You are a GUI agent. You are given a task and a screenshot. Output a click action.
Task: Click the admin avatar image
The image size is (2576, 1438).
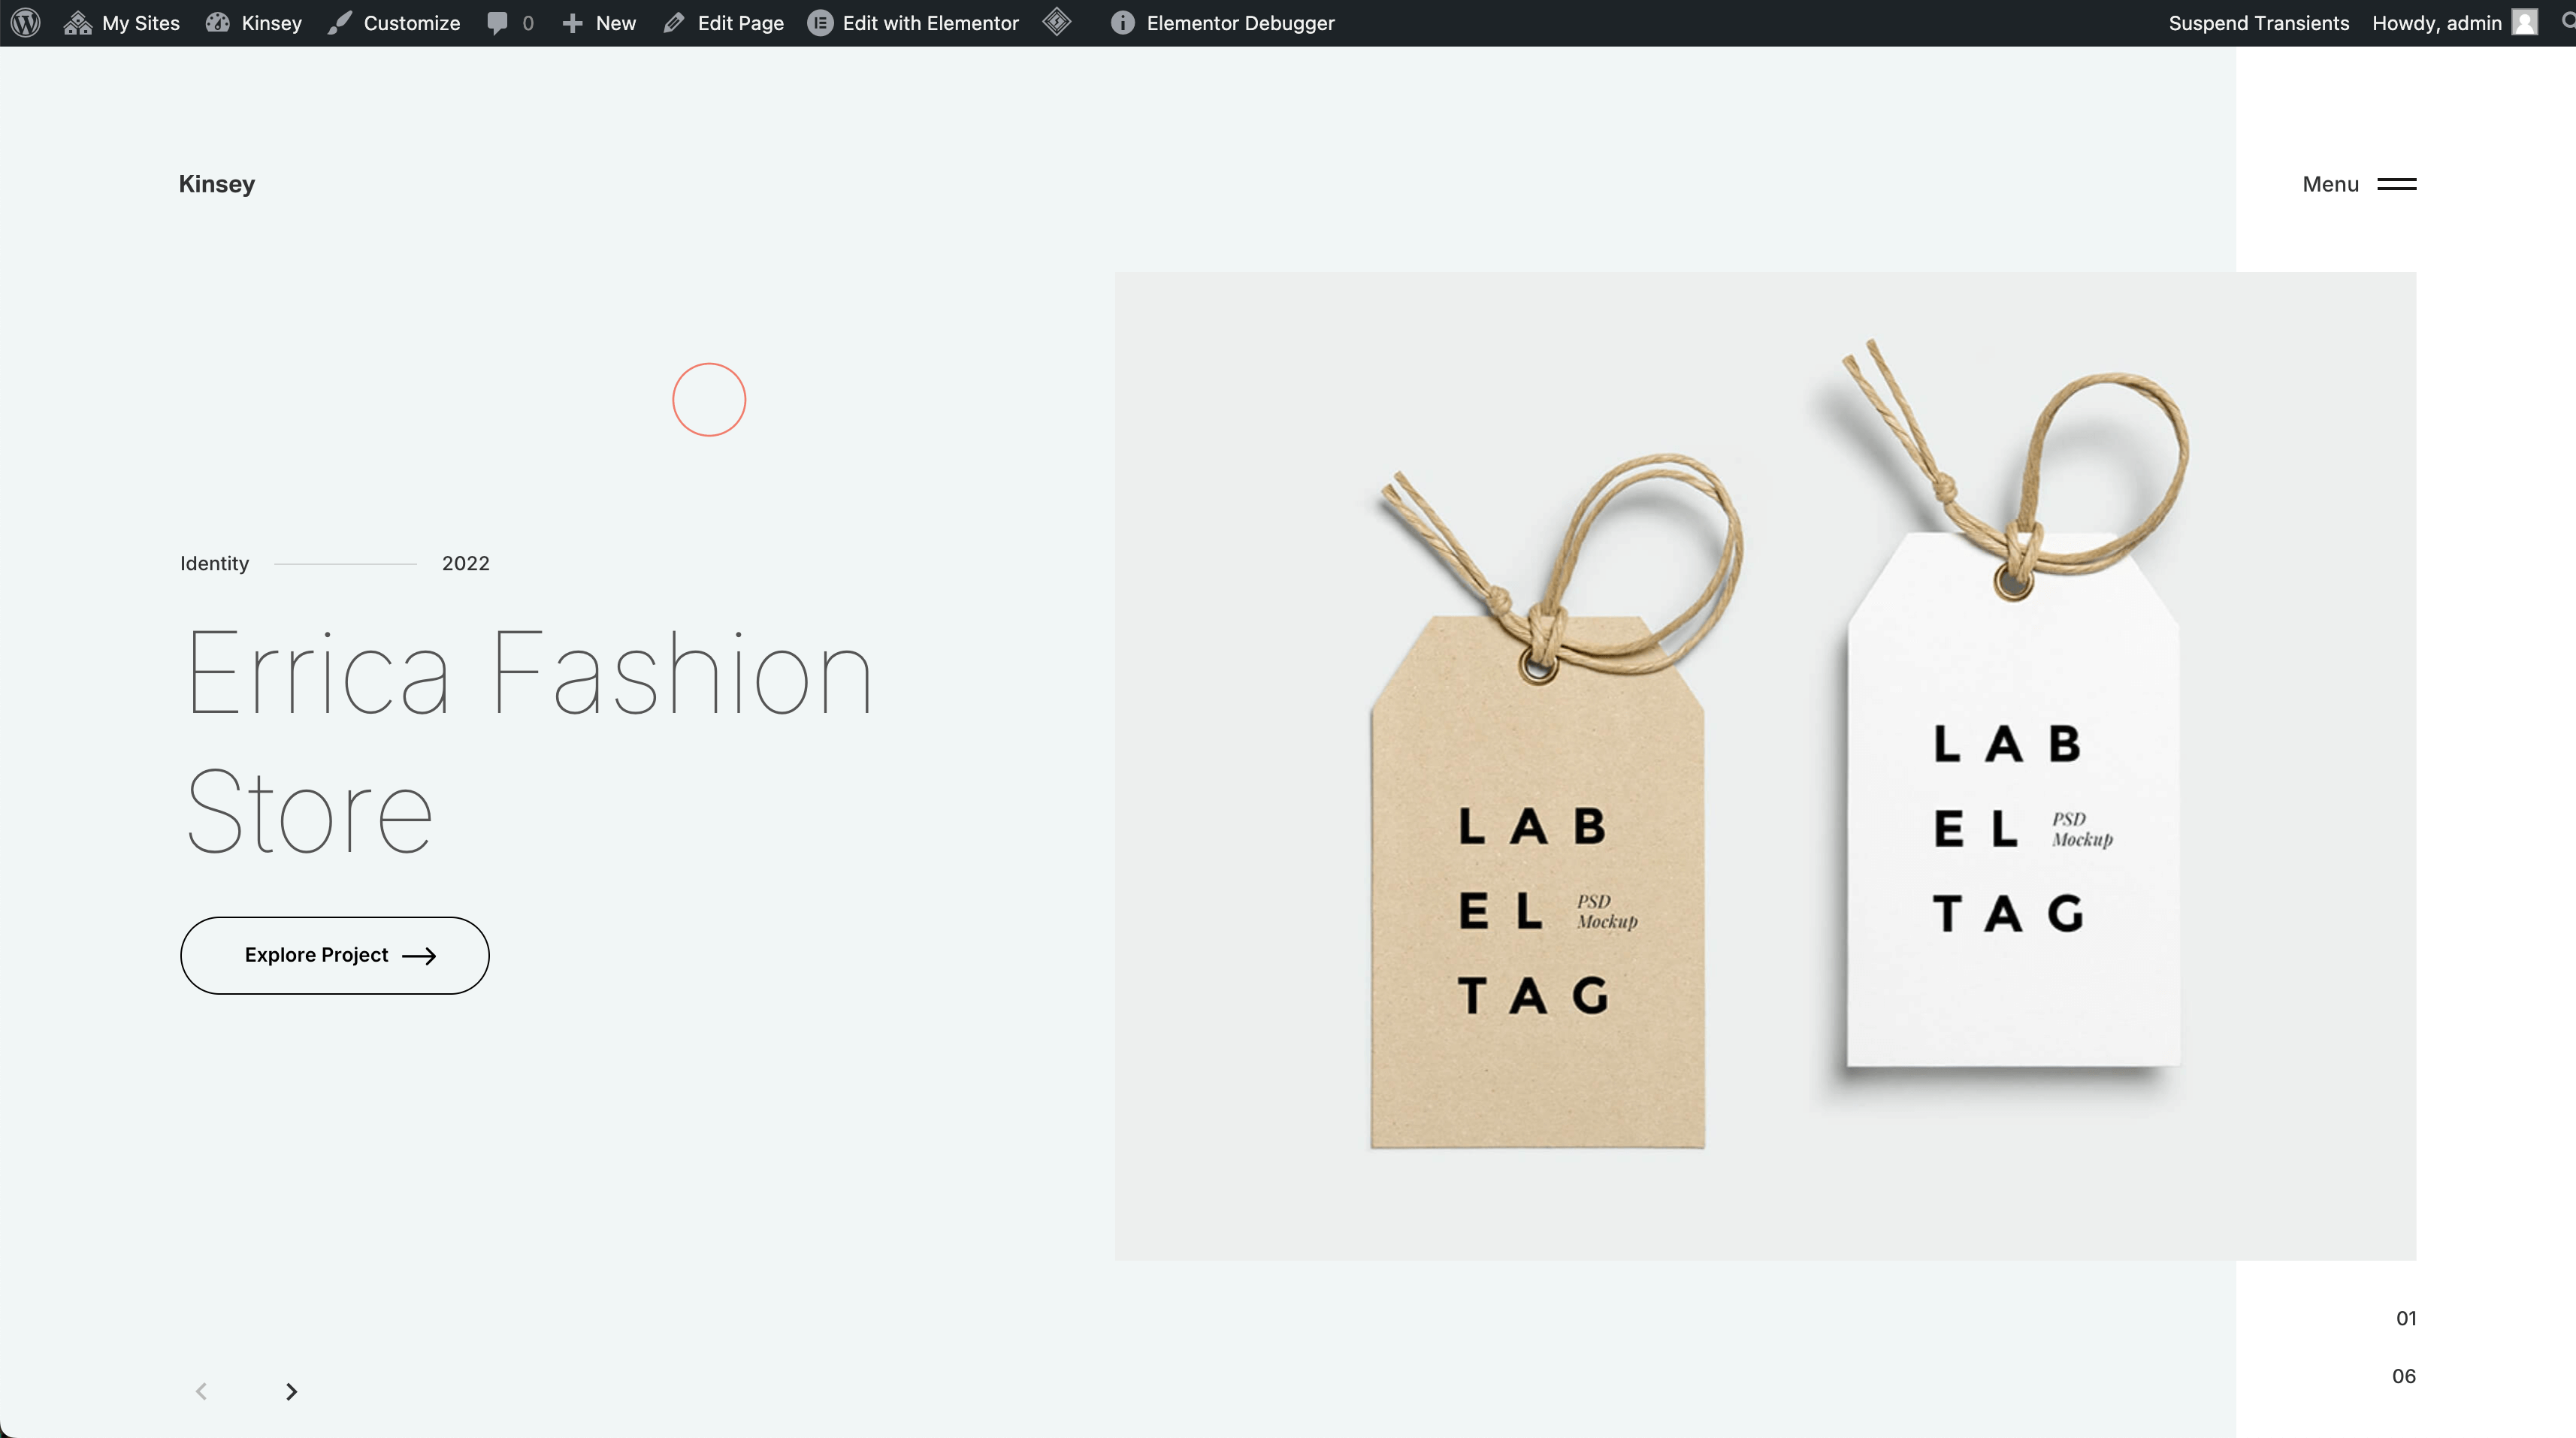pyautogui.click(x=2524, y=22)
